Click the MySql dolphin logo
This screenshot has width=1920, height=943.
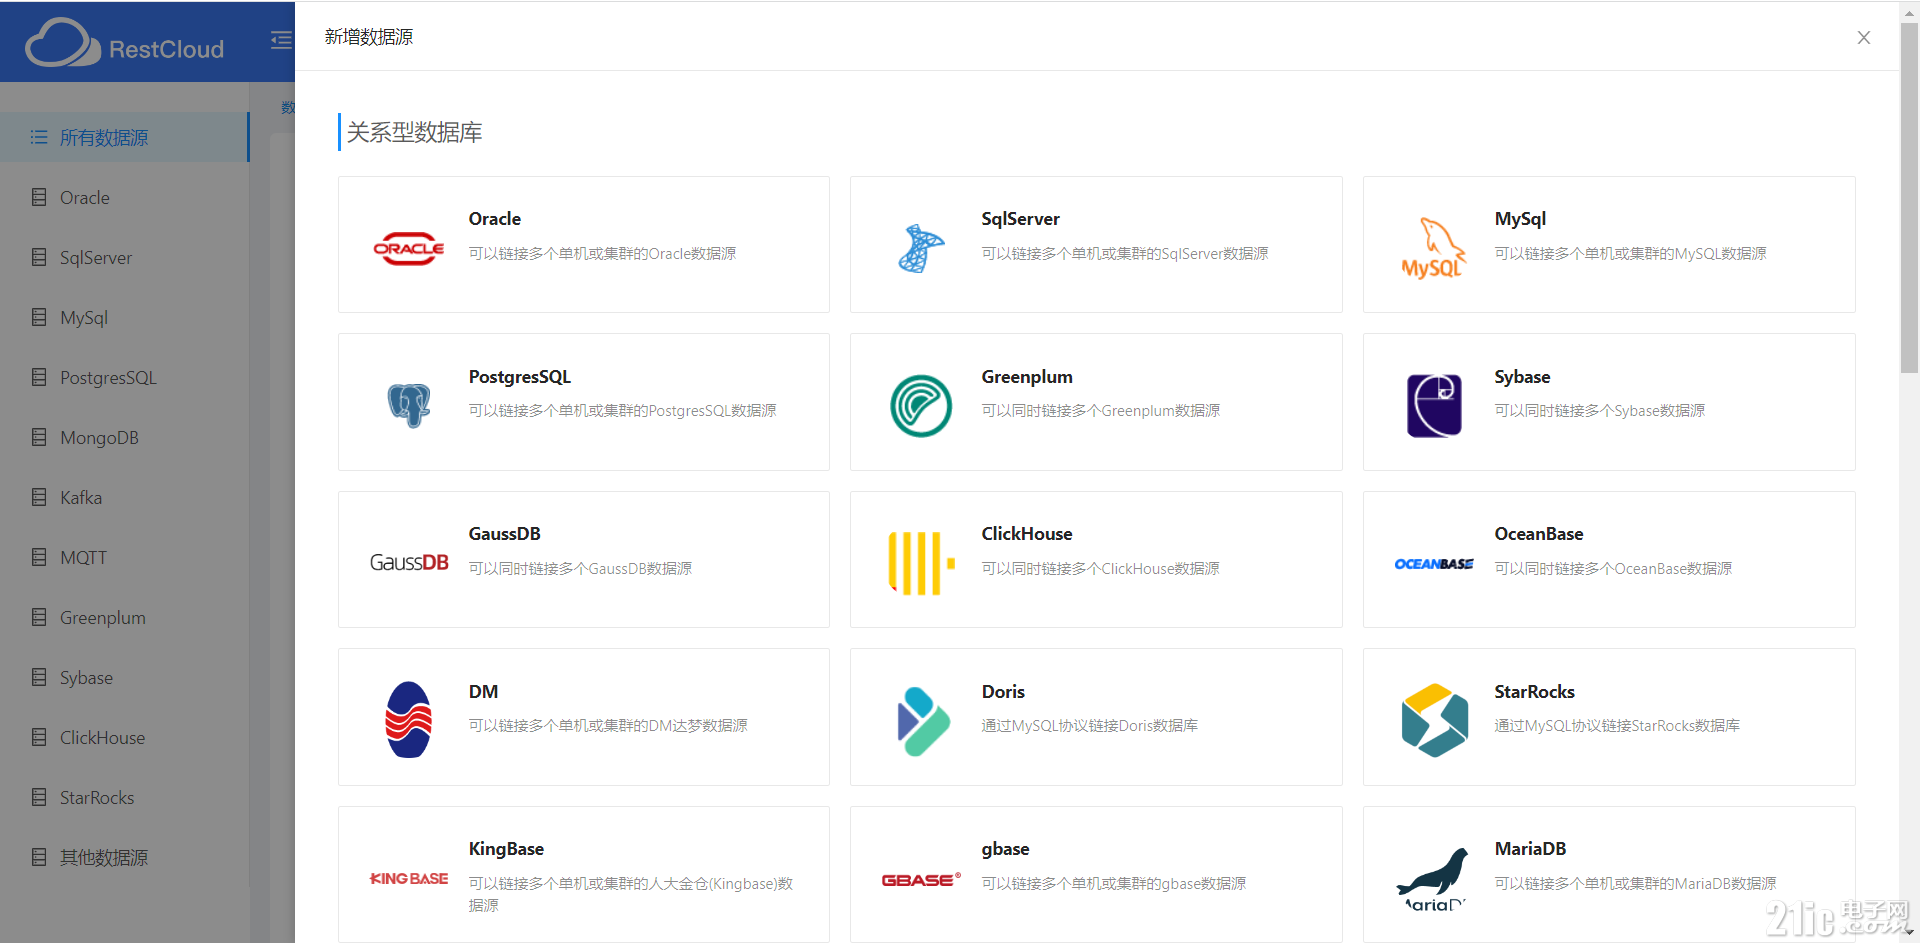click(1433, 248)
